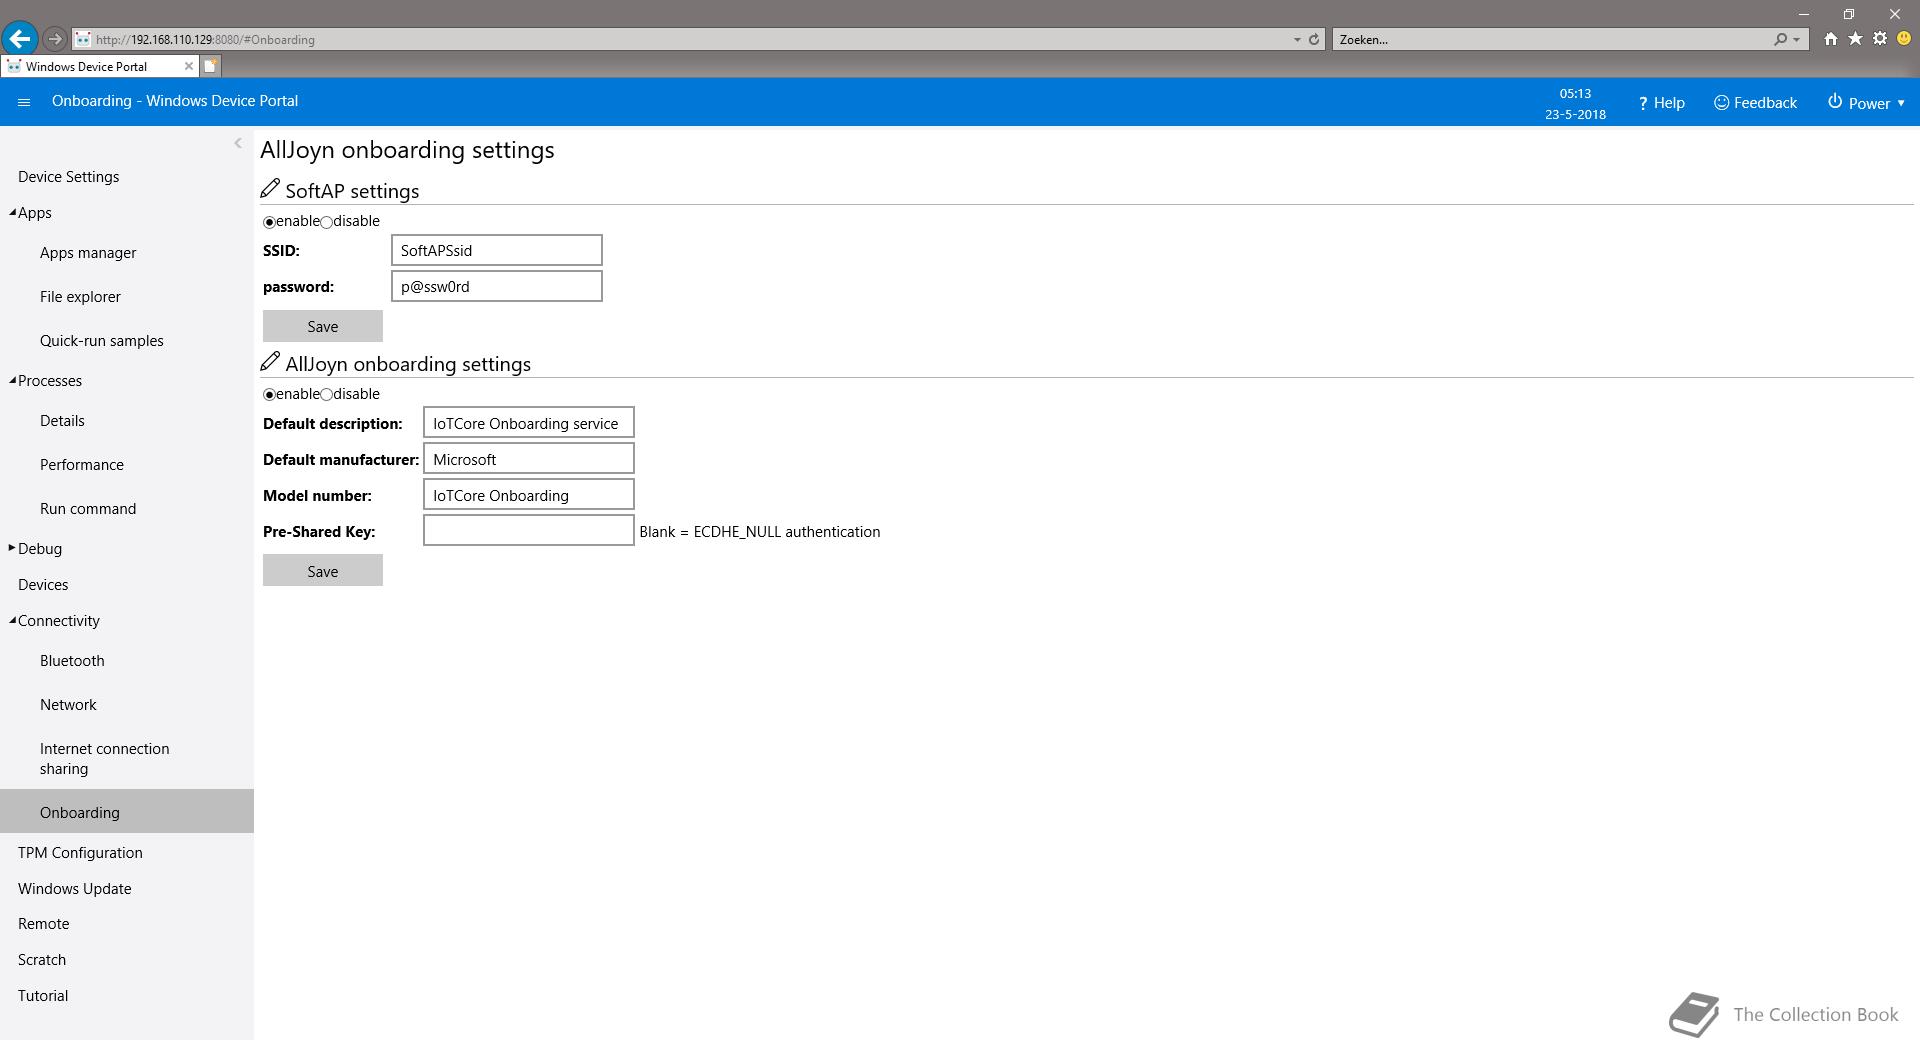Open process Details page
The image size is (1920, 1040).
click(62, 421)
